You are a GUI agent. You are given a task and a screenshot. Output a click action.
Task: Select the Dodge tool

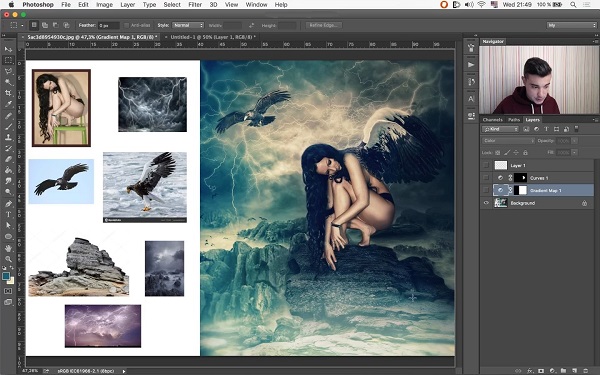(x=8, y=192)
